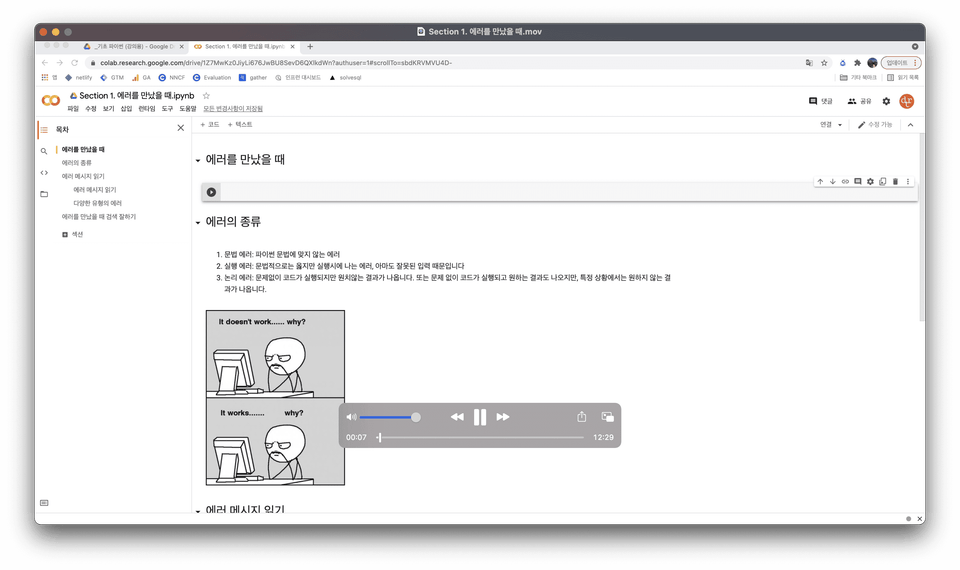Adjust the QuickTime volume slider
The image size is (960, 570).
click(x=390, y=417)
